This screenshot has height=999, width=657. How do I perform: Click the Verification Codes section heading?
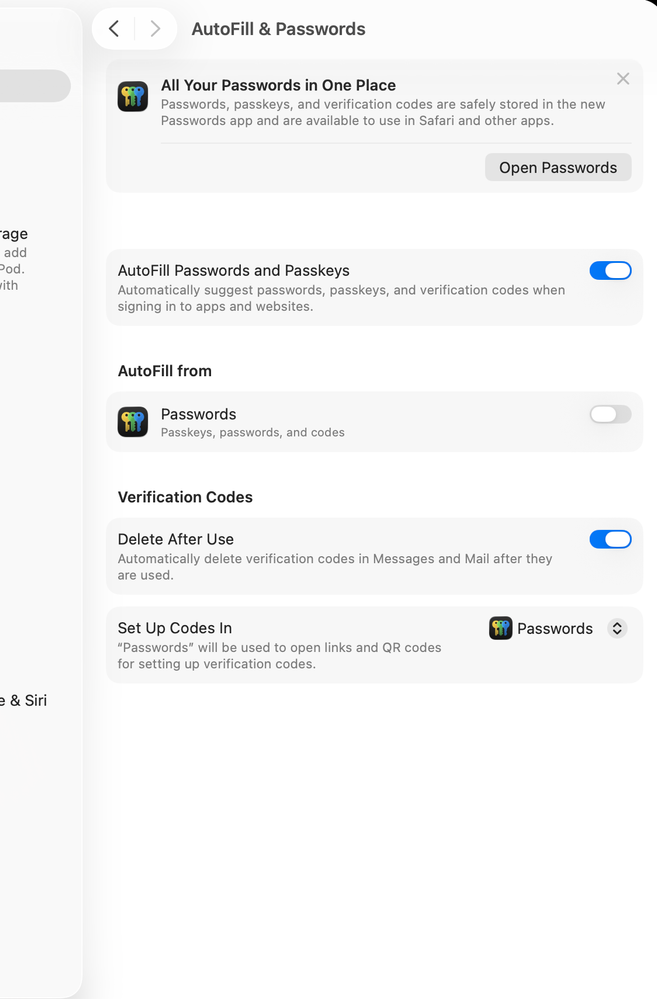[185, 497]
